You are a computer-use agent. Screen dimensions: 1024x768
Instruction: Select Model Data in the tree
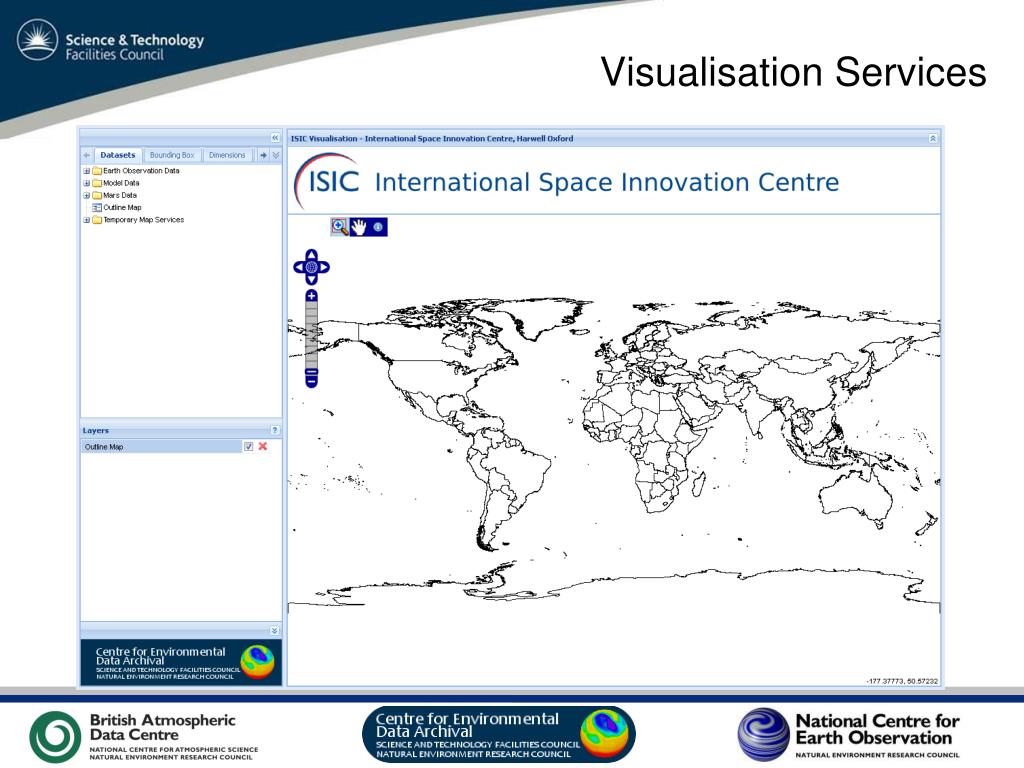pos(121,184)
